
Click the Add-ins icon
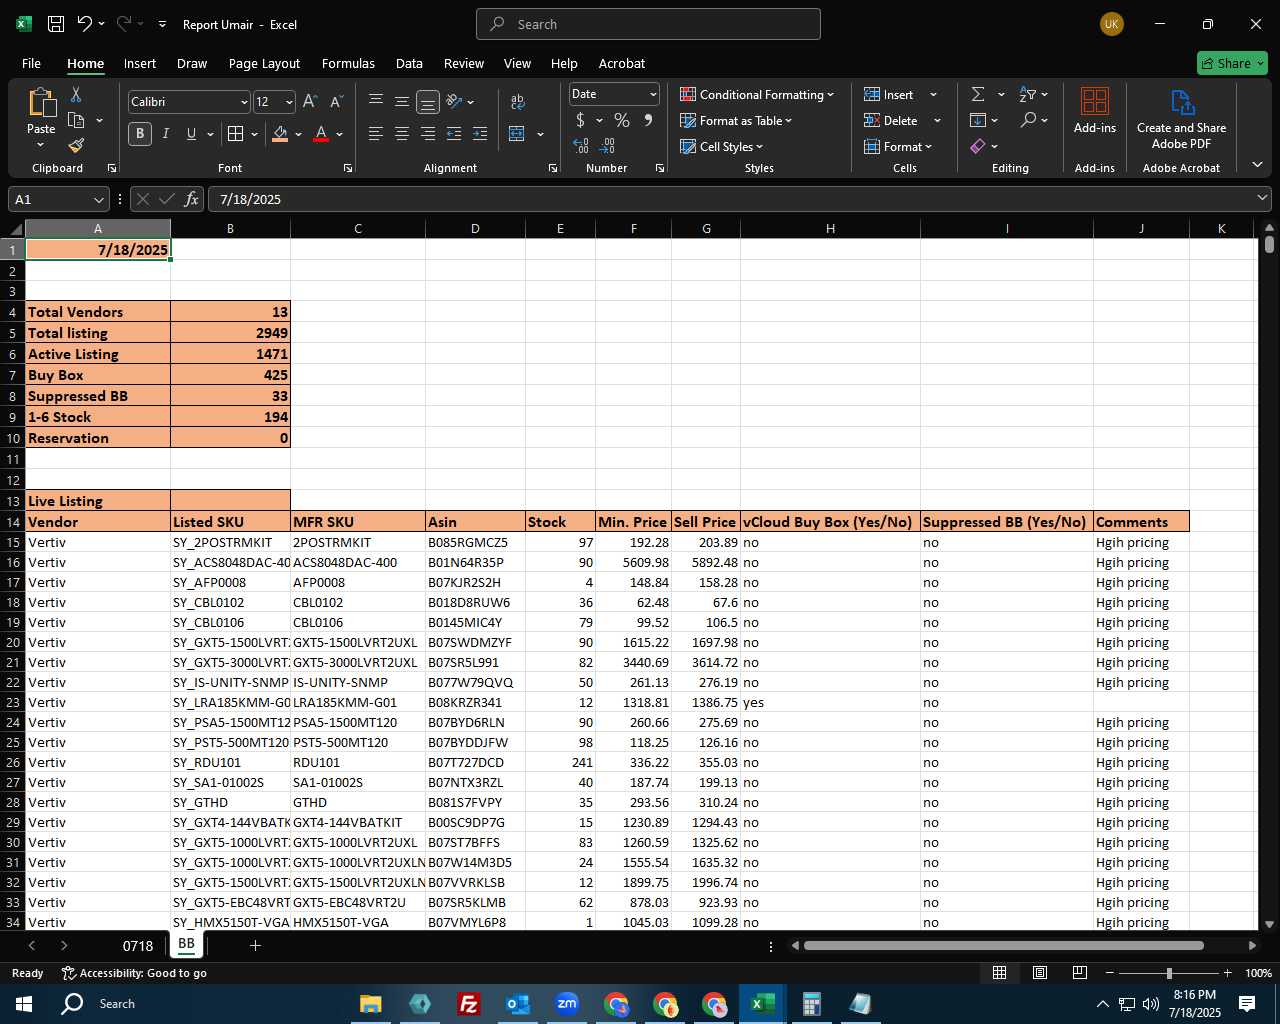click(x=1095, y=101)
